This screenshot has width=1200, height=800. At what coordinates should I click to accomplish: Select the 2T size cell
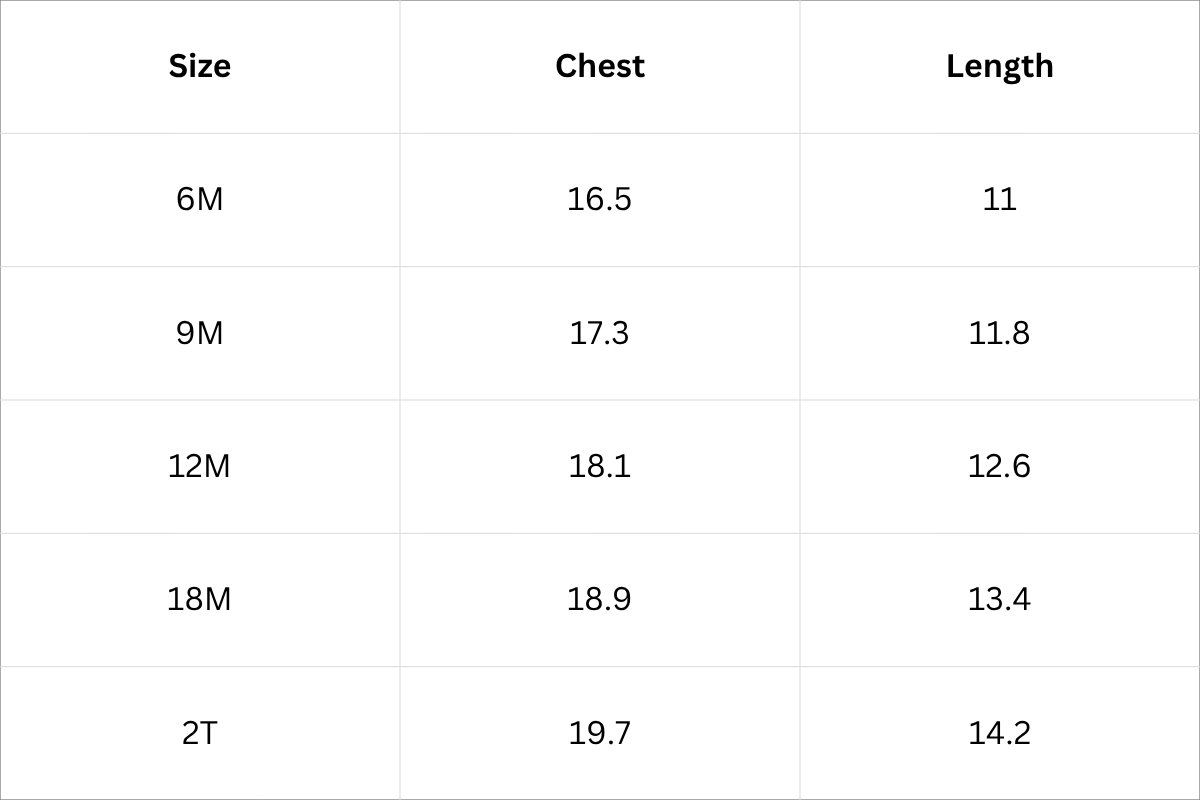pos(200,733)
